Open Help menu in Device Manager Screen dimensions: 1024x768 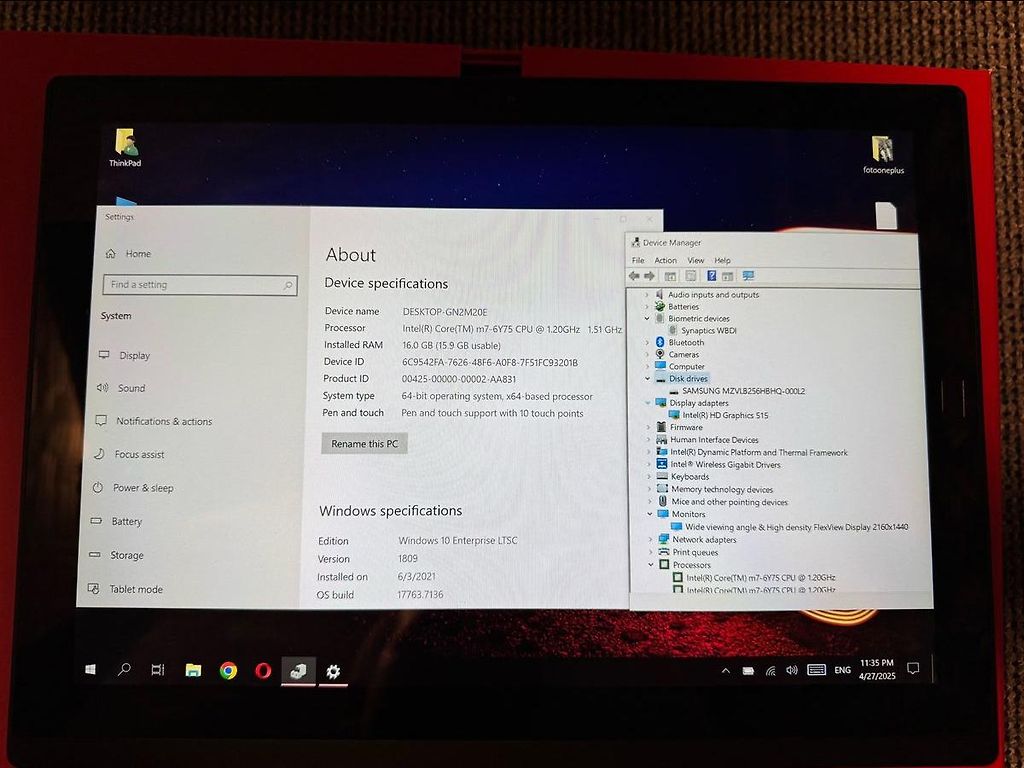click(722, 260)
